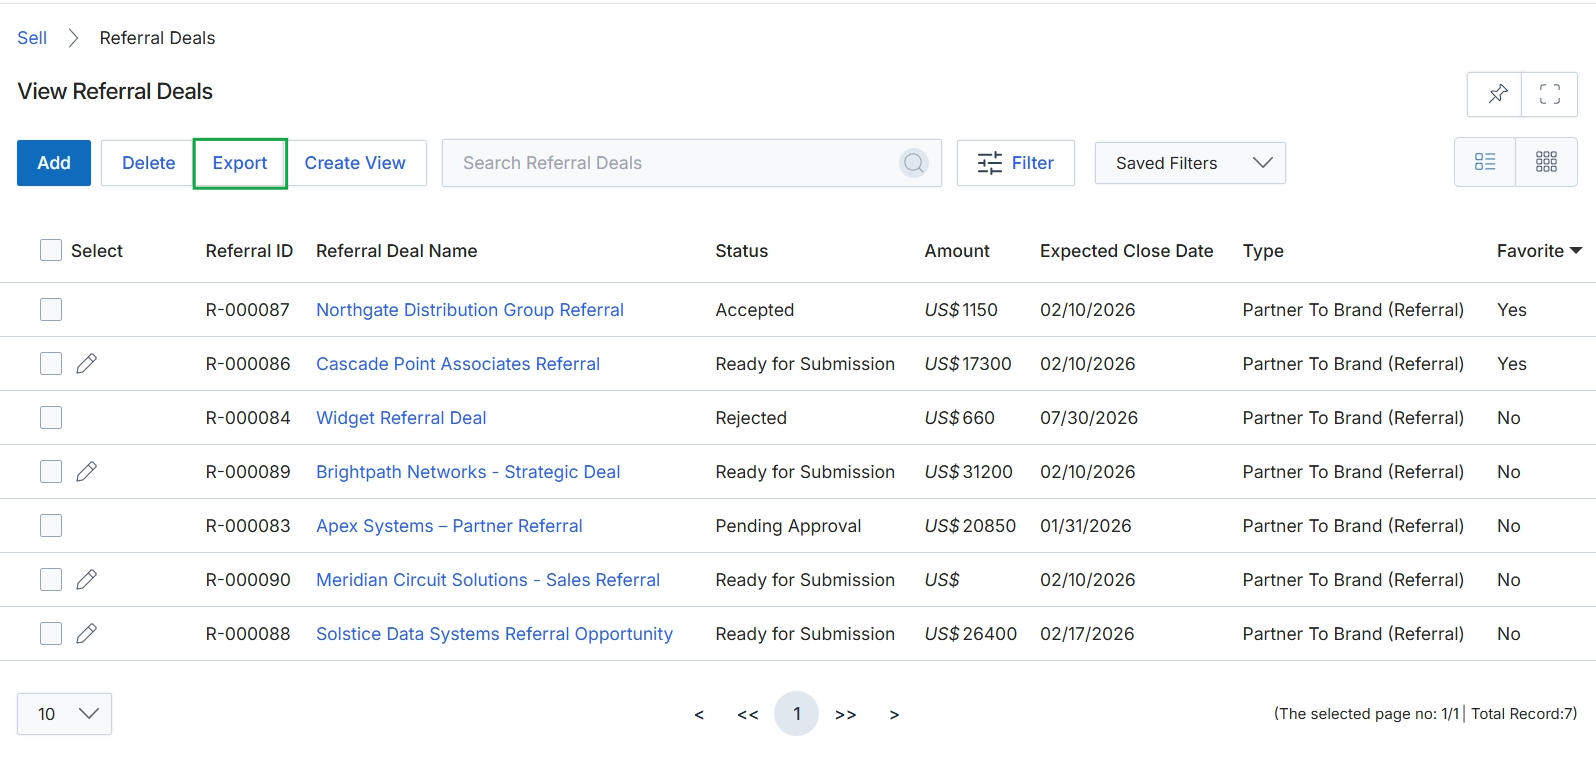This screenshot has height=759, width=1596.
Task: Select page 1 in pagination
Action: tap(796, 714)
